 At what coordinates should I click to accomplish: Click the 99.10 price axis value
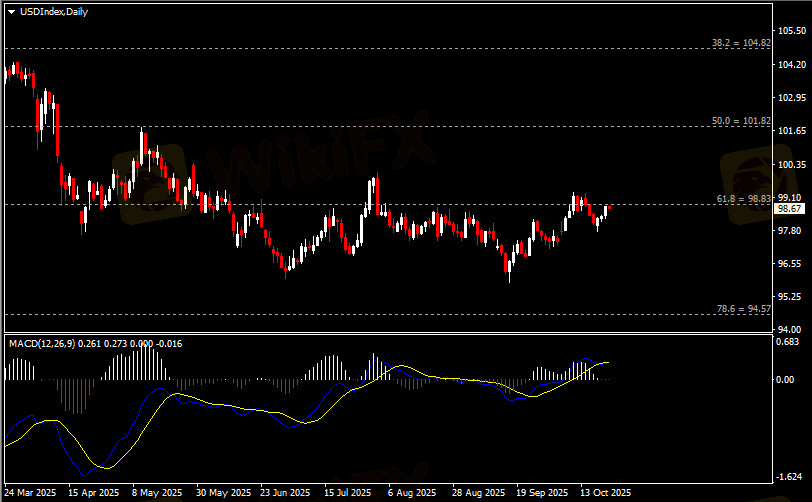pyautogui.click(x=790, y=198)
